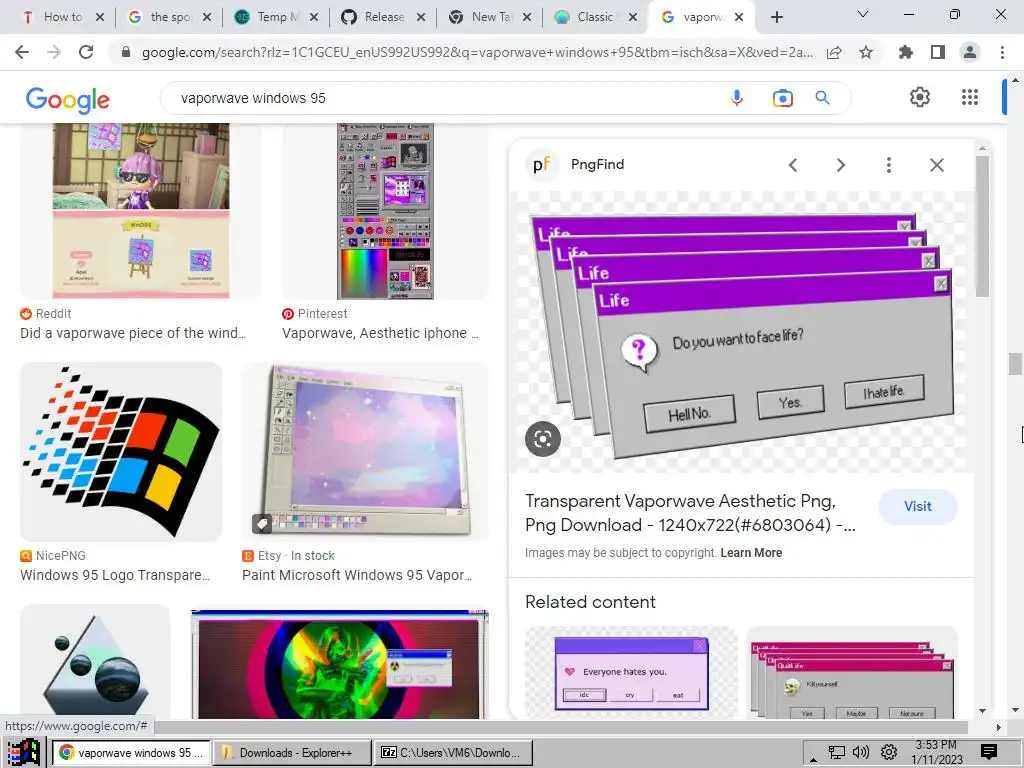Click the preview panel scrollbar thumb

tap(982, 225)
